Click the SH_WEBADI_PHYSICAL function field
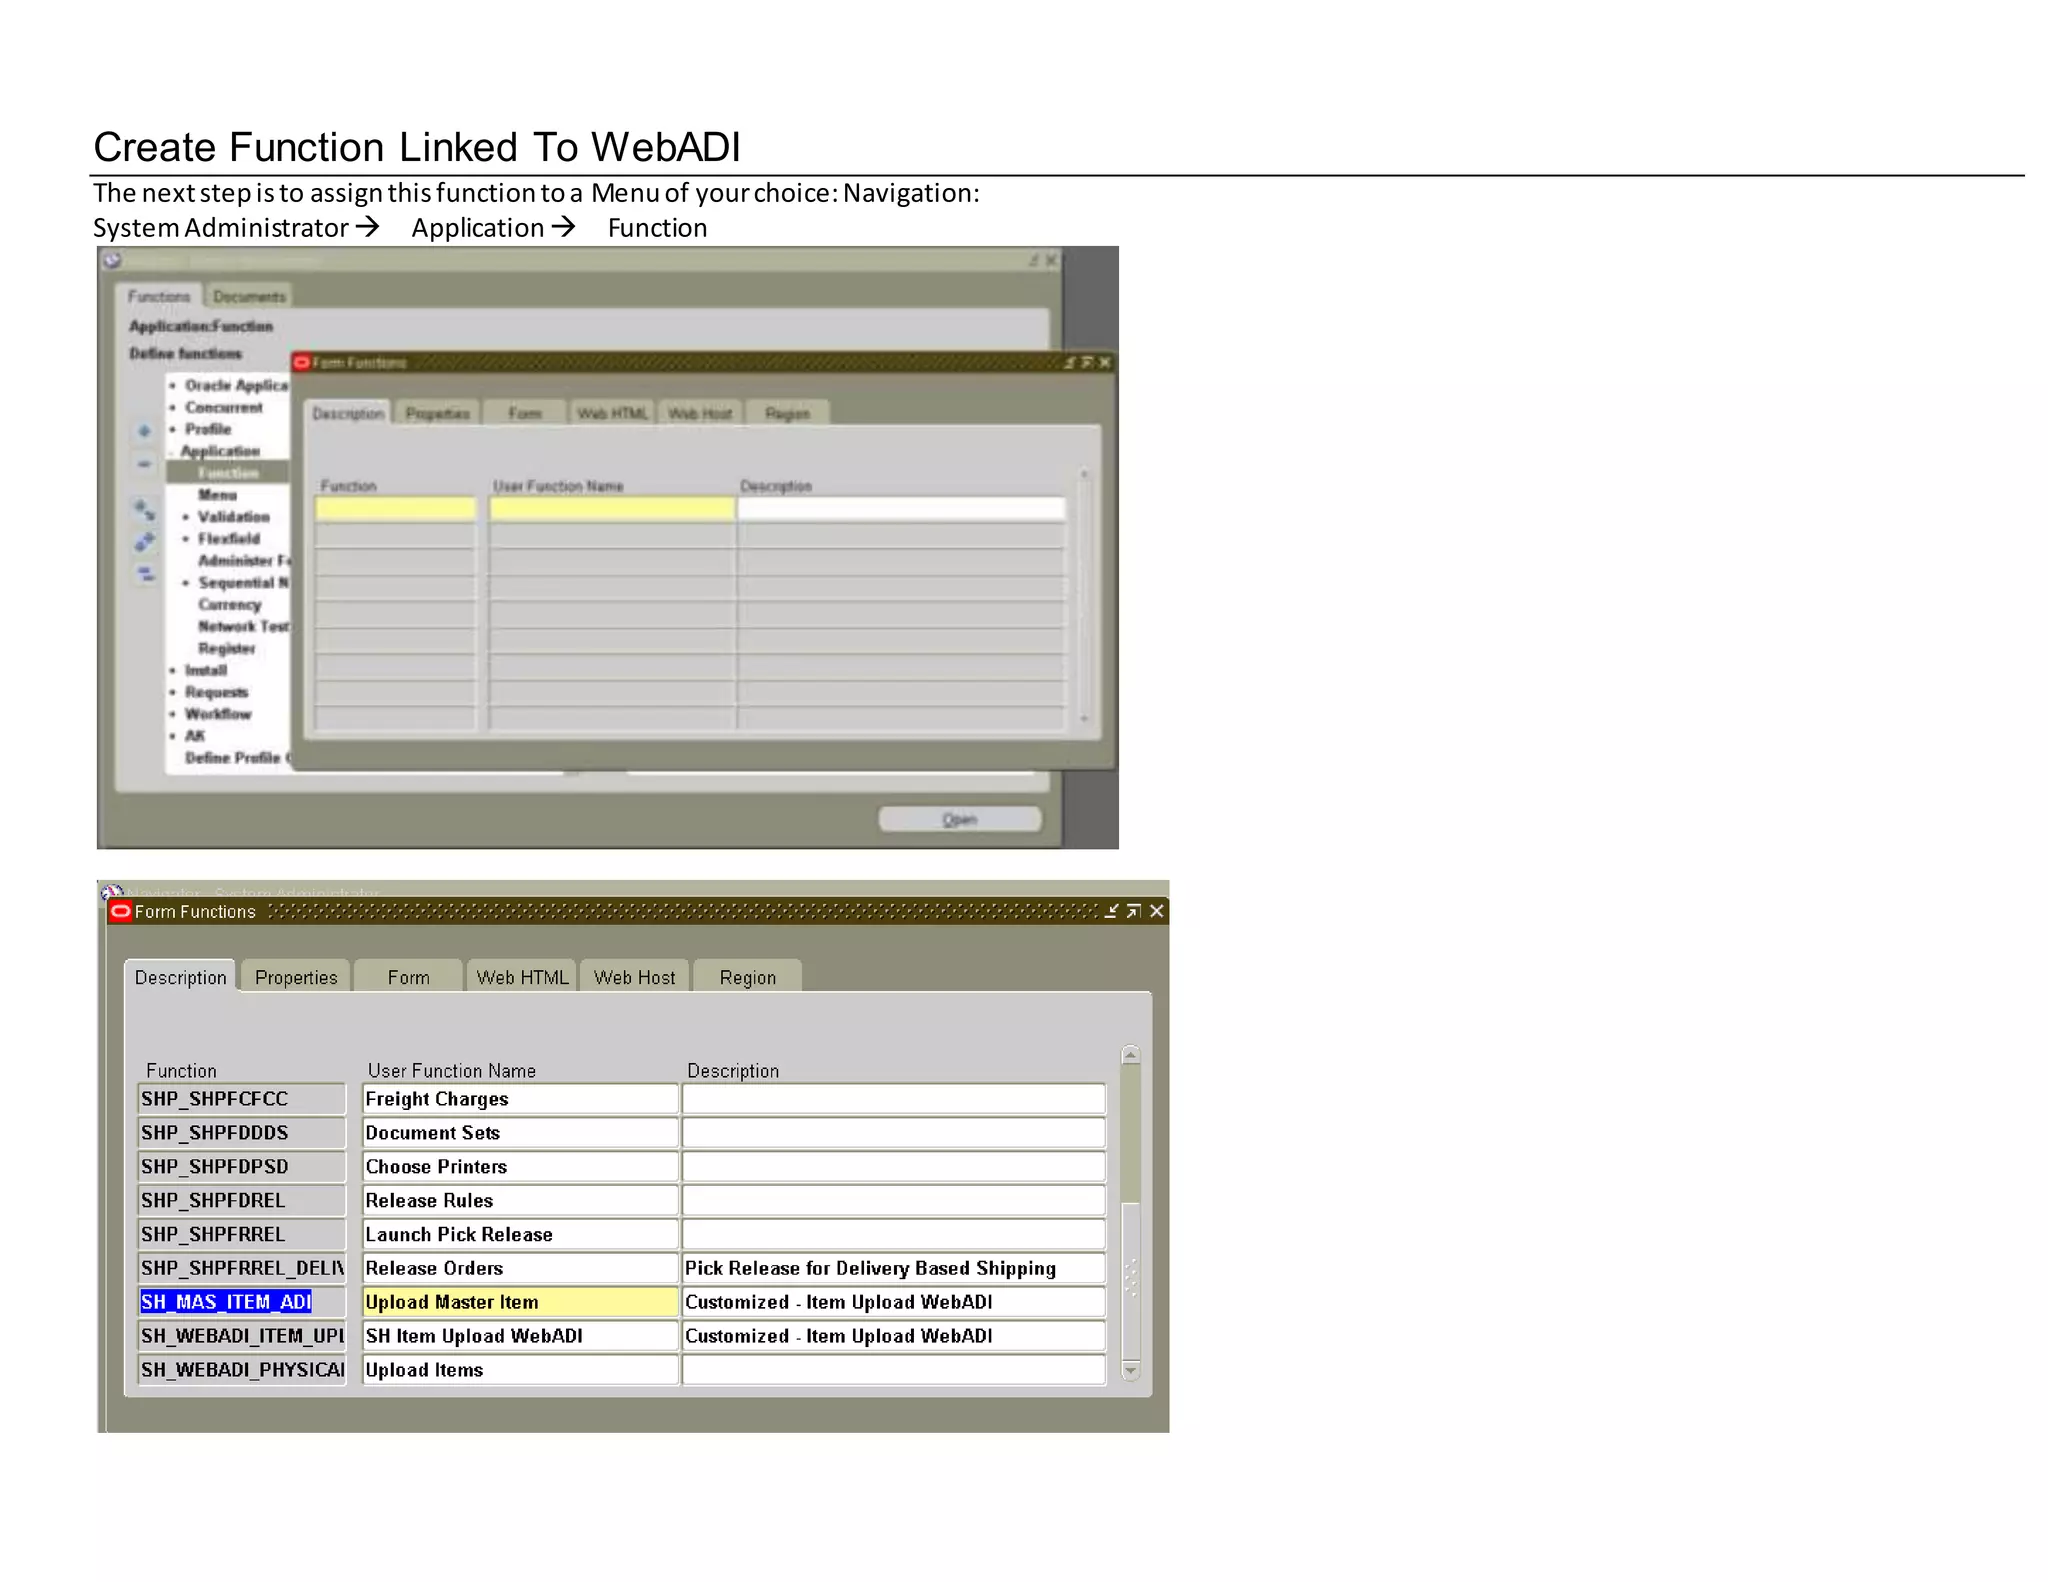This screenshot has height=1582, width=2048. [242, 1370]
